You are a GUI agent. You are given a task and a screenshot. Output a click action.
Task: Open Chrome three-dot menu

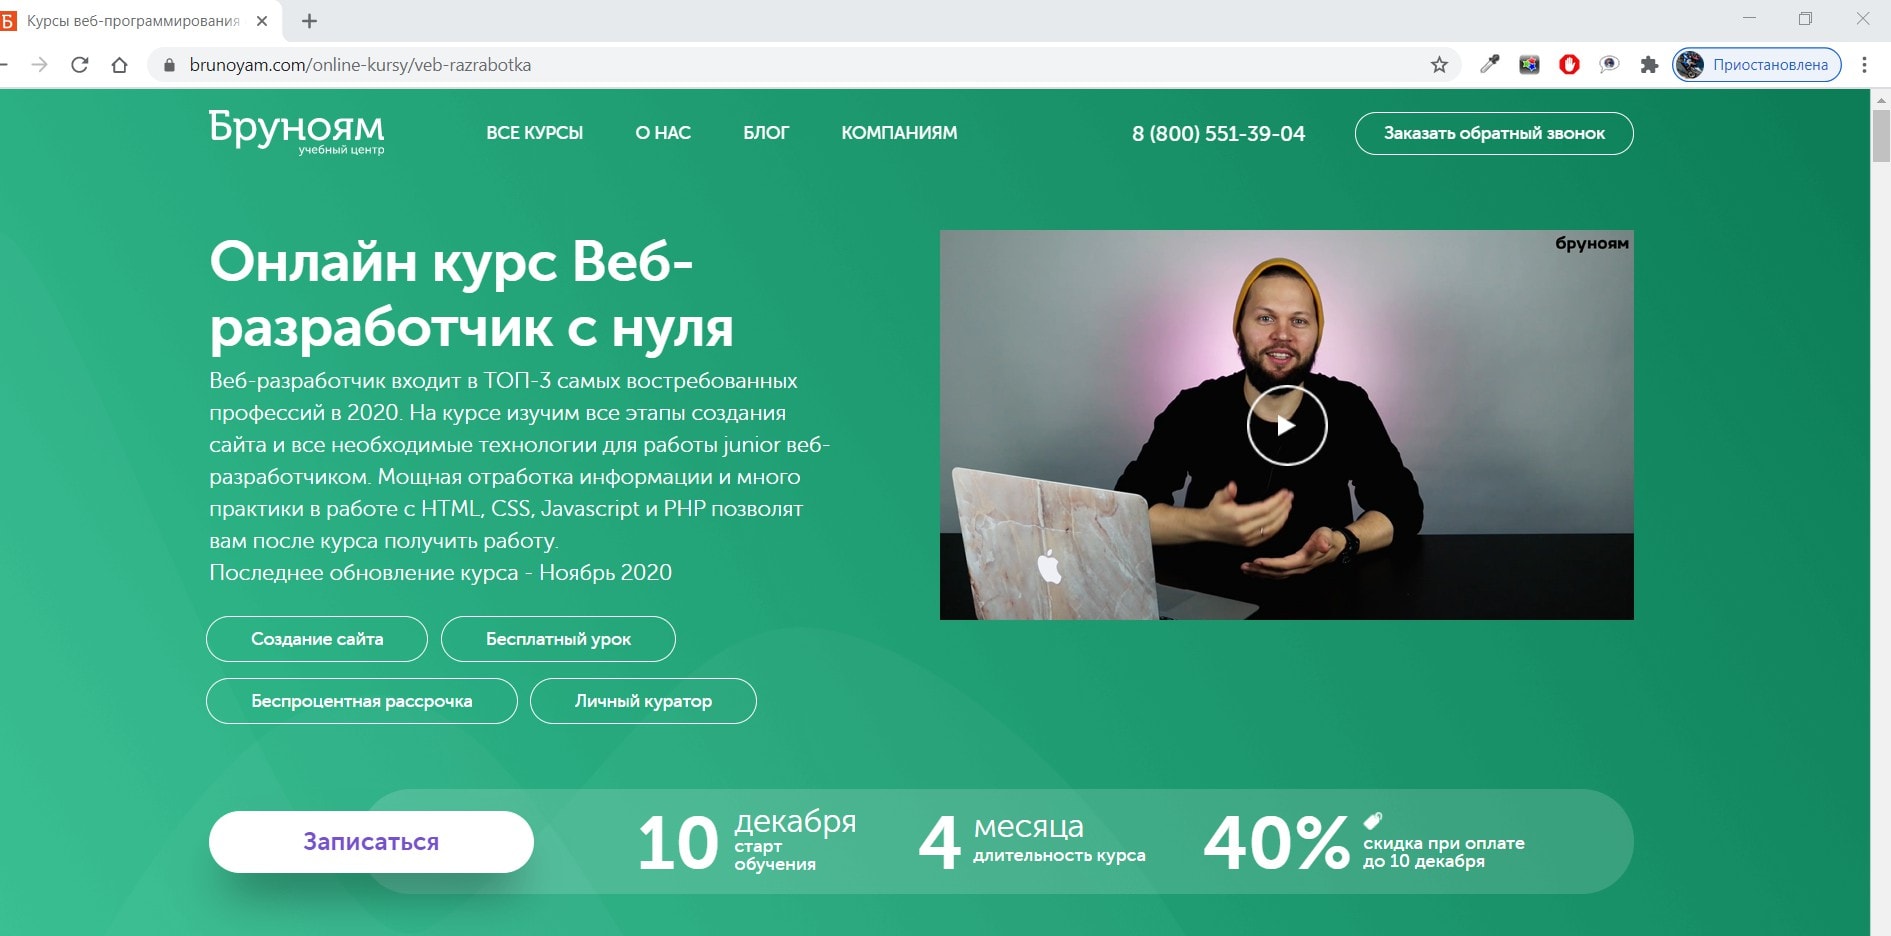tap(1864, 65)
